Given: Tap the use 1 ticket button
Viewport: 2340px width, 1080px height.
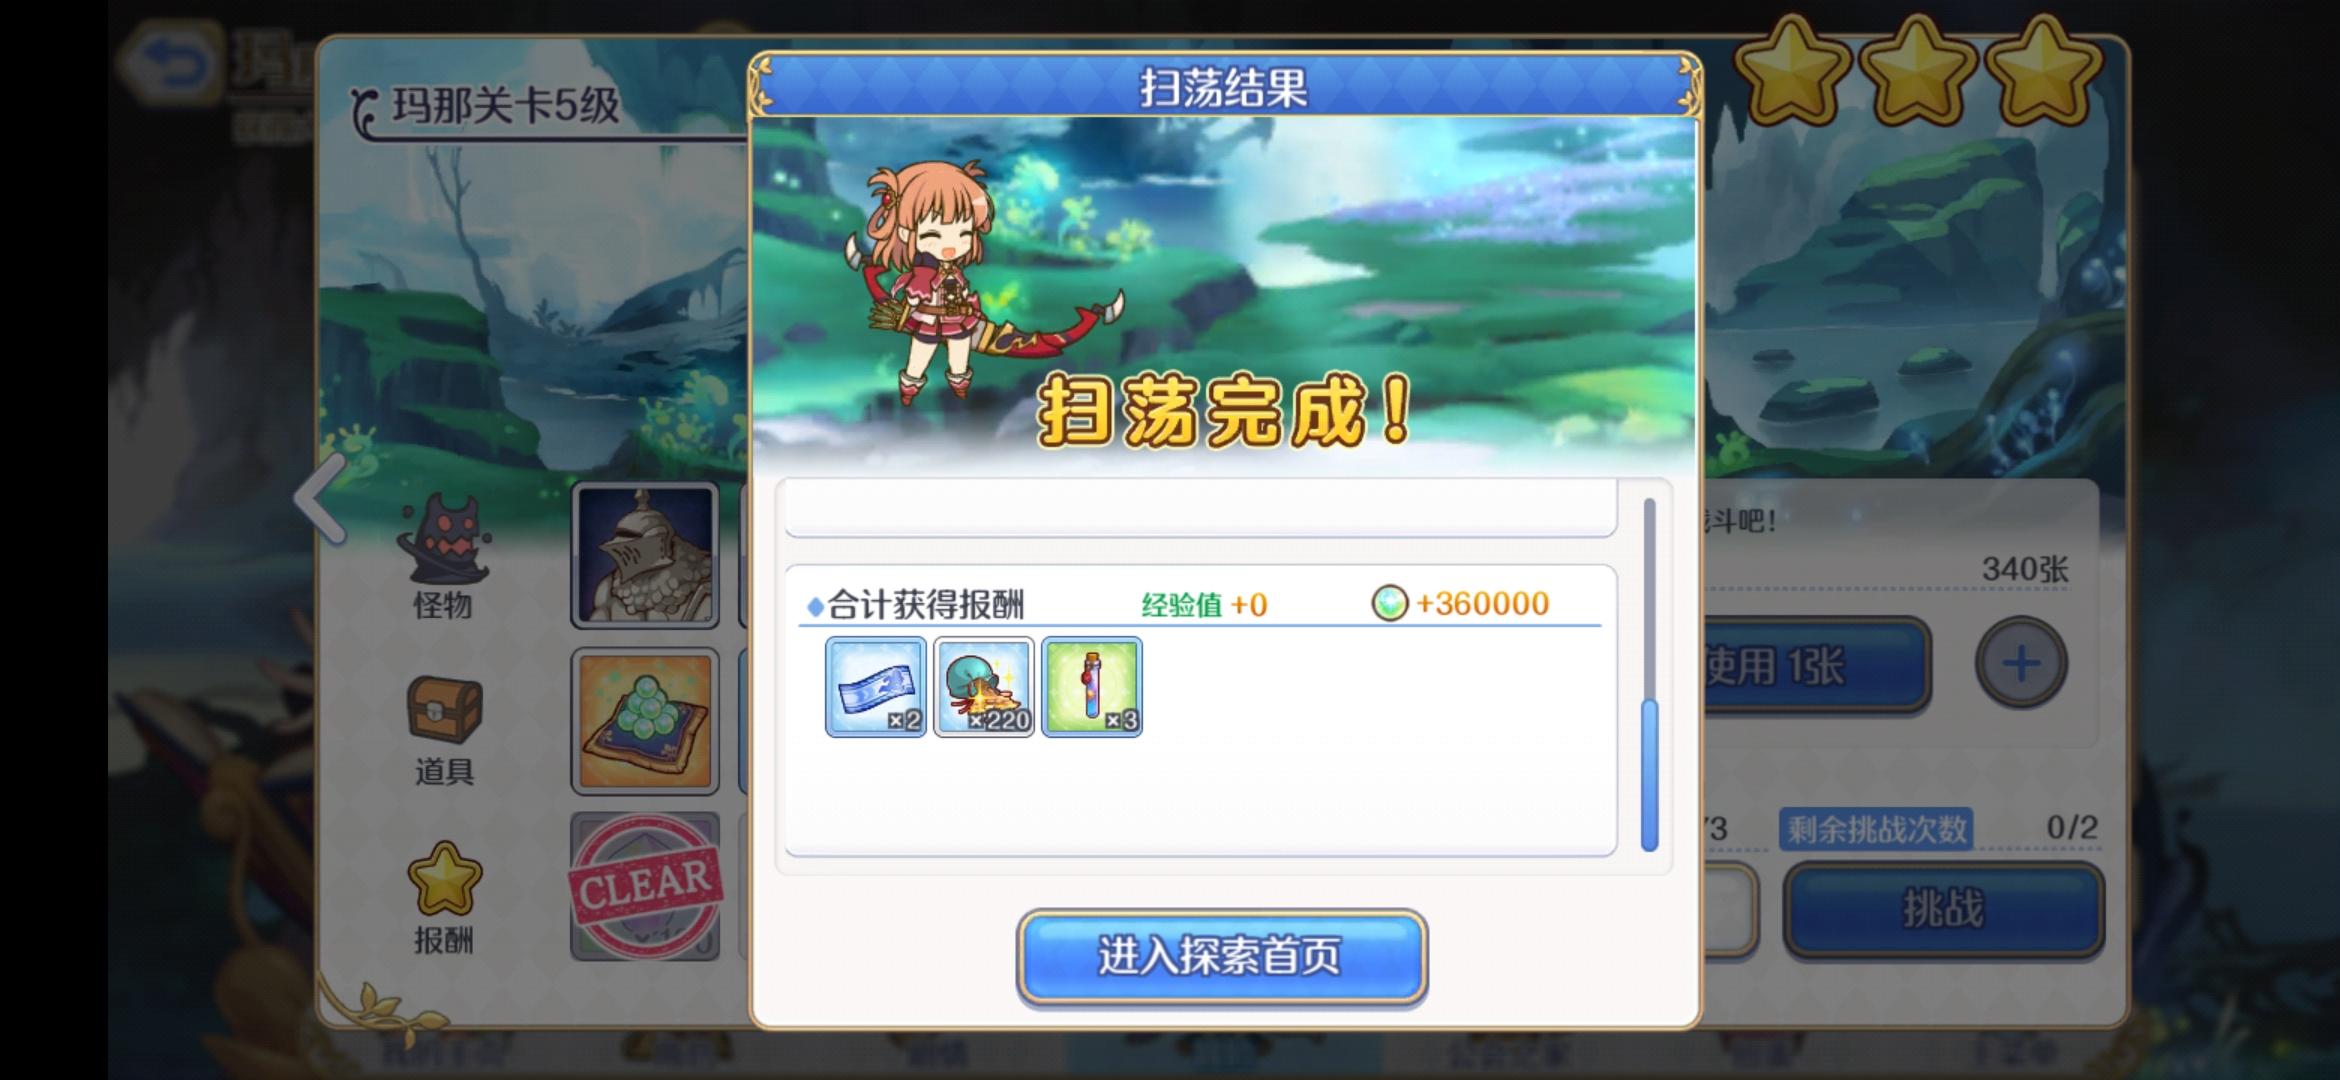Looking at the screenshot, I should point(1815,666).
